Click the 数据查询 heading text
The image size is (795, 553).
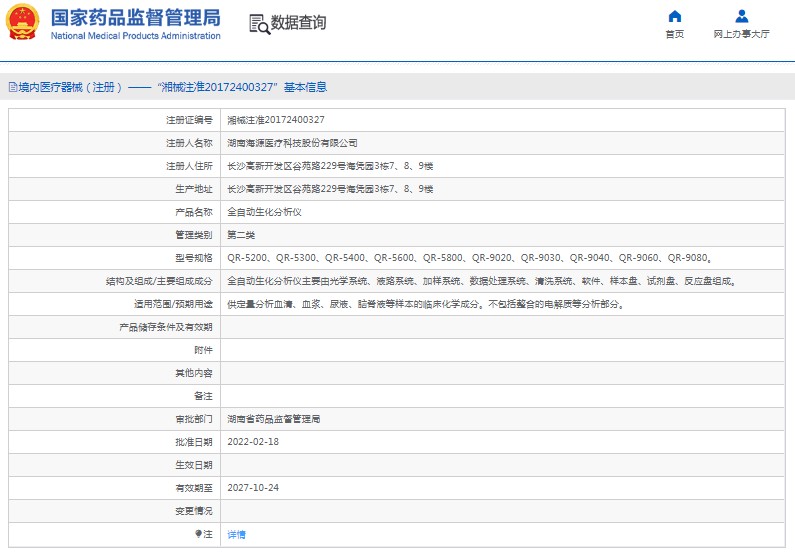tap(298, 22)
